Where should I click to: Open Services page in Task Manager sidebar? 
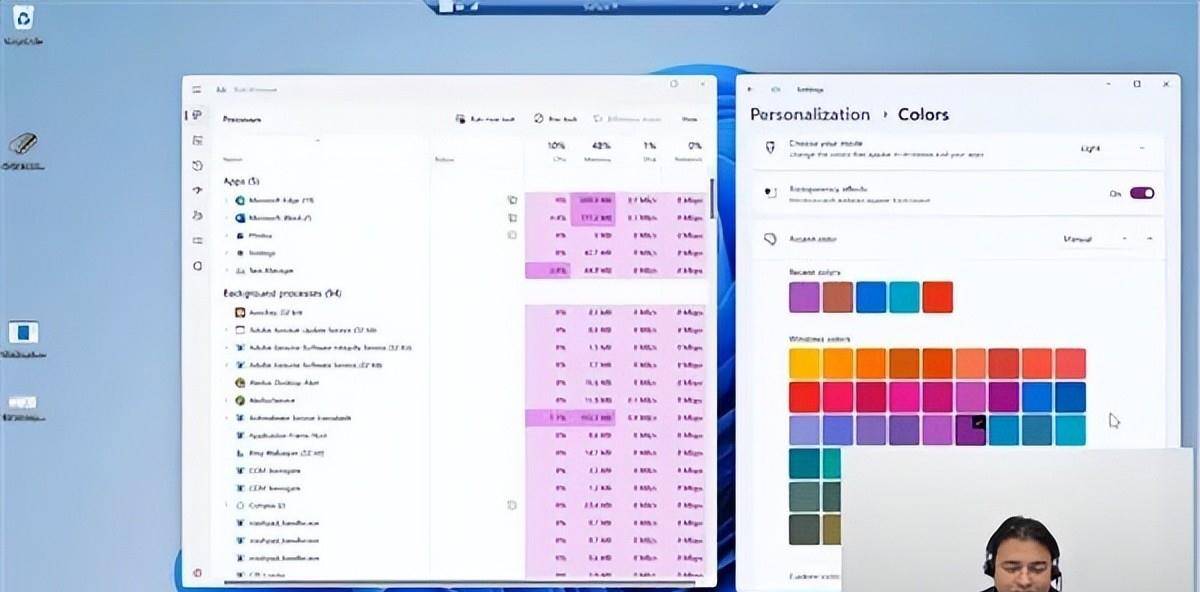pos(197,266)
